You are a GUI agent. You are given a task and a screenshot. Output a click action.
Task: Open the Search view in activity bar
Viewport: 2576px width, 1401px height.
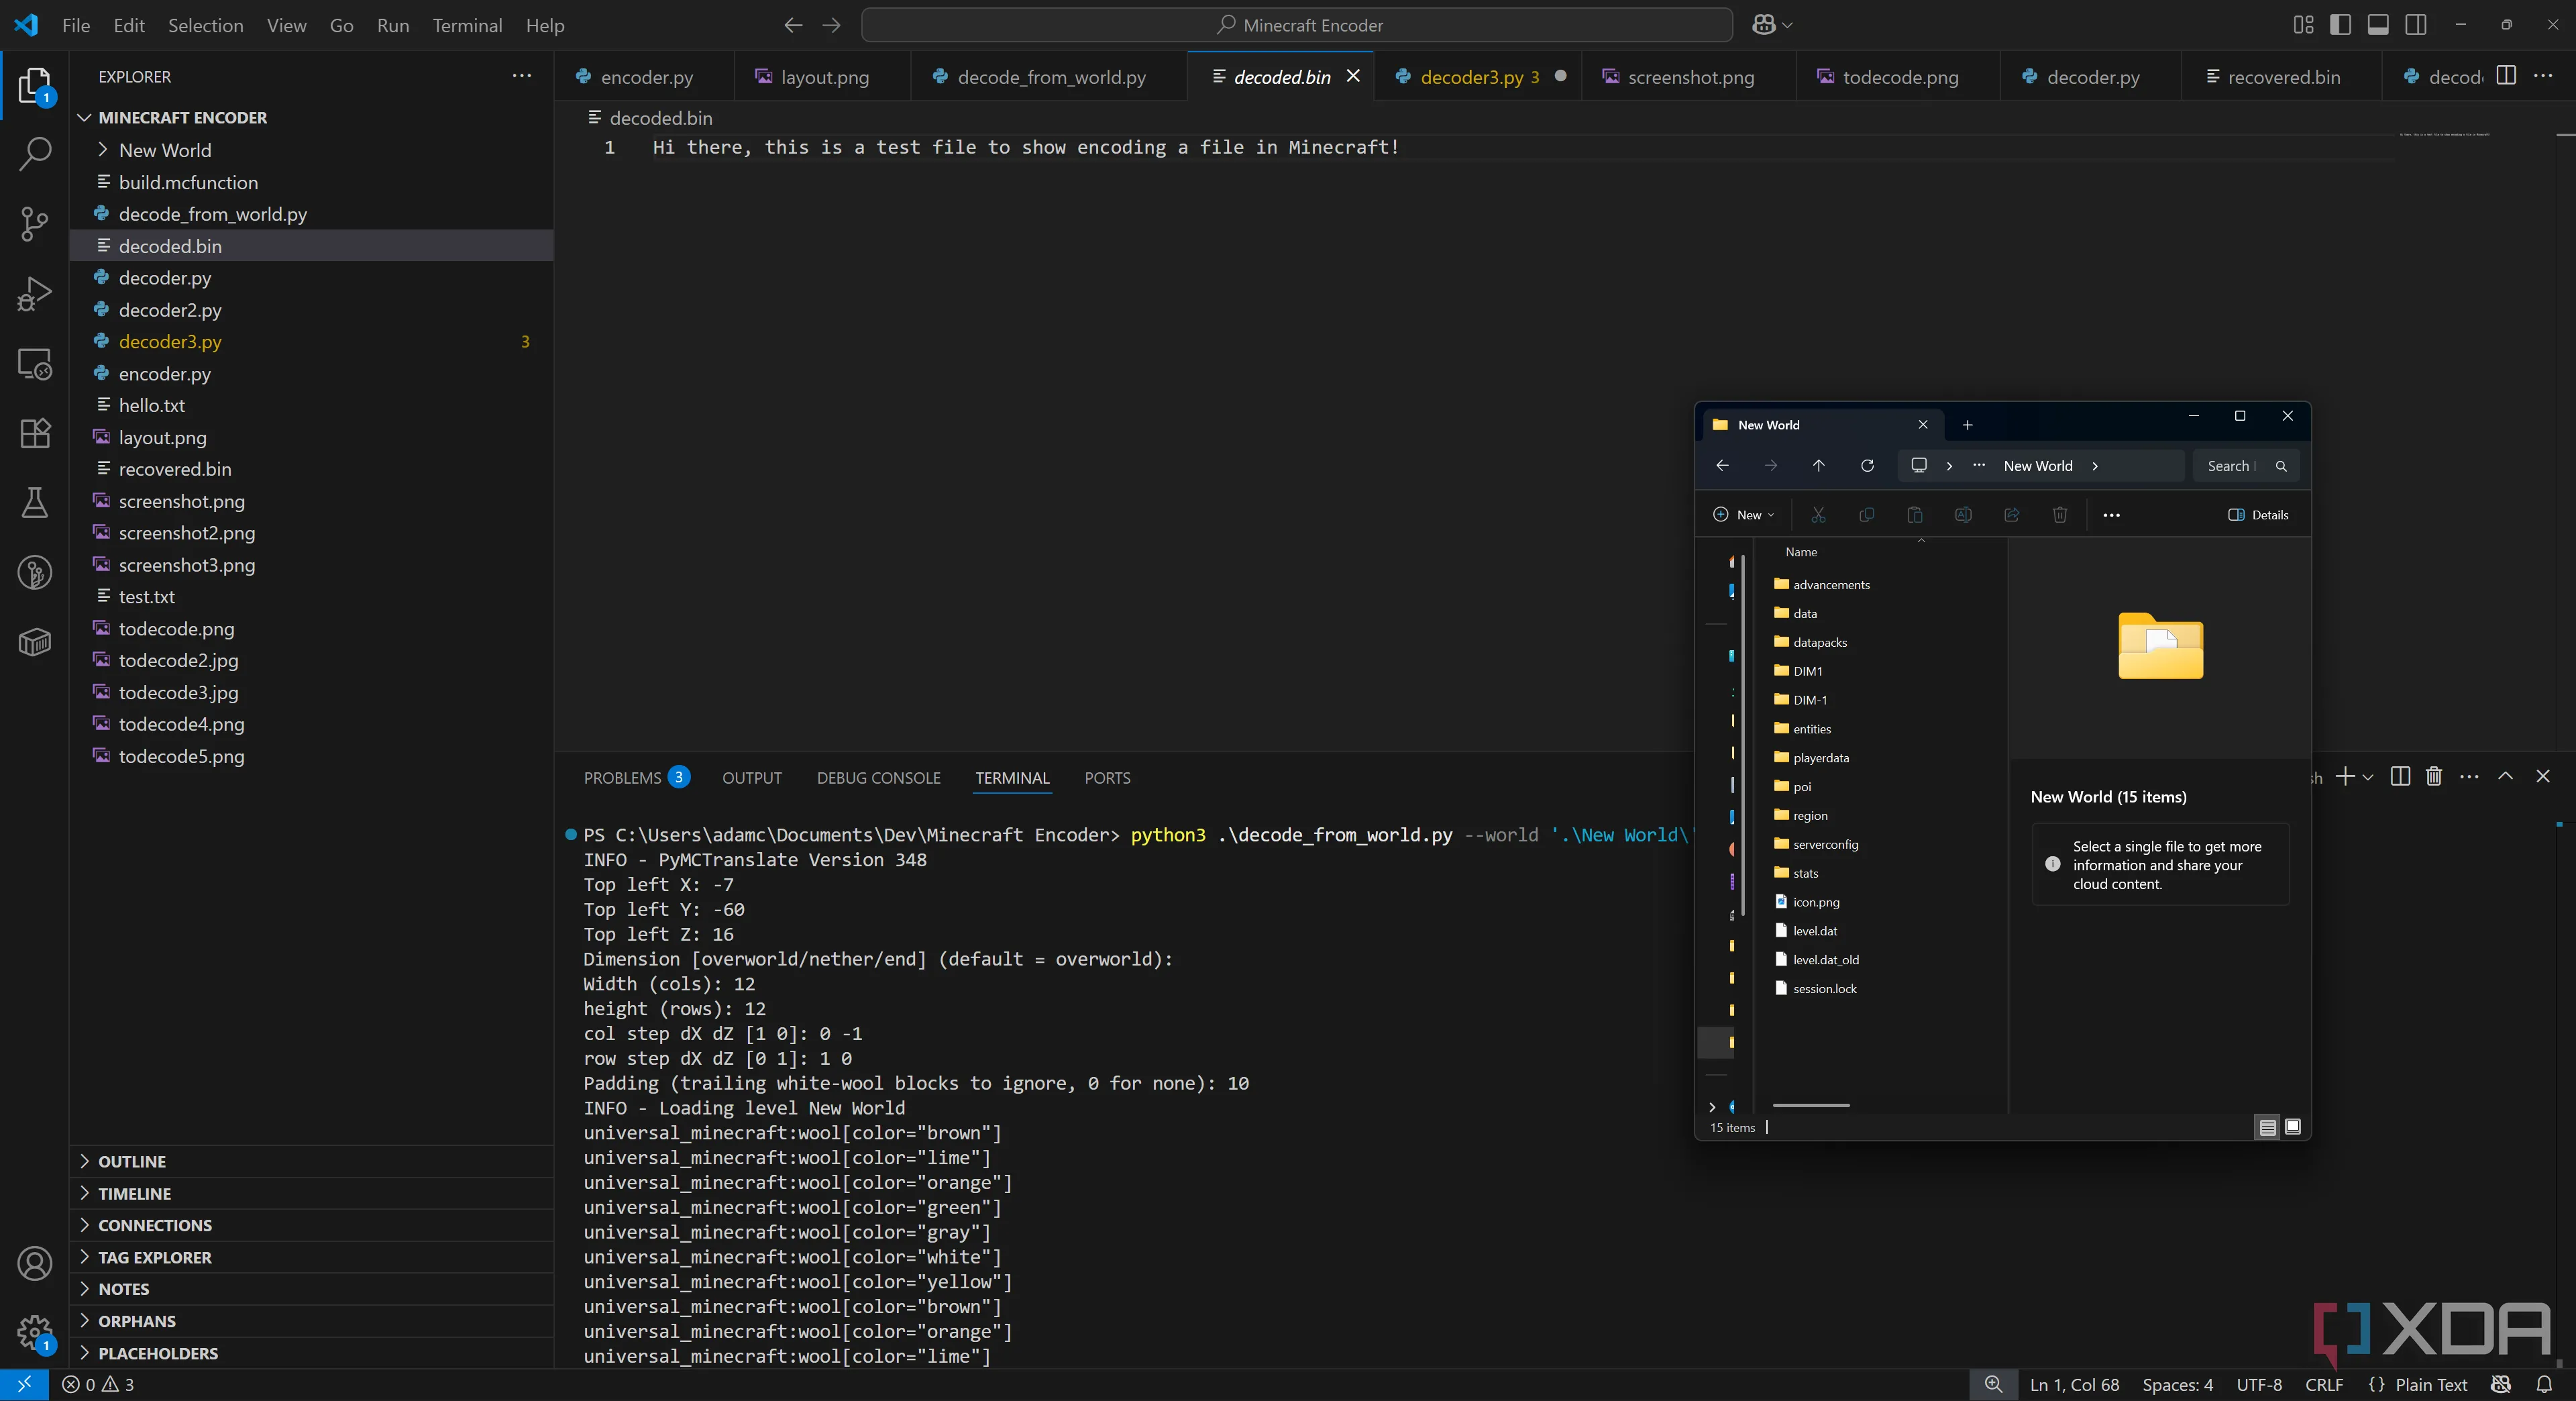click(x=35, y=154)
